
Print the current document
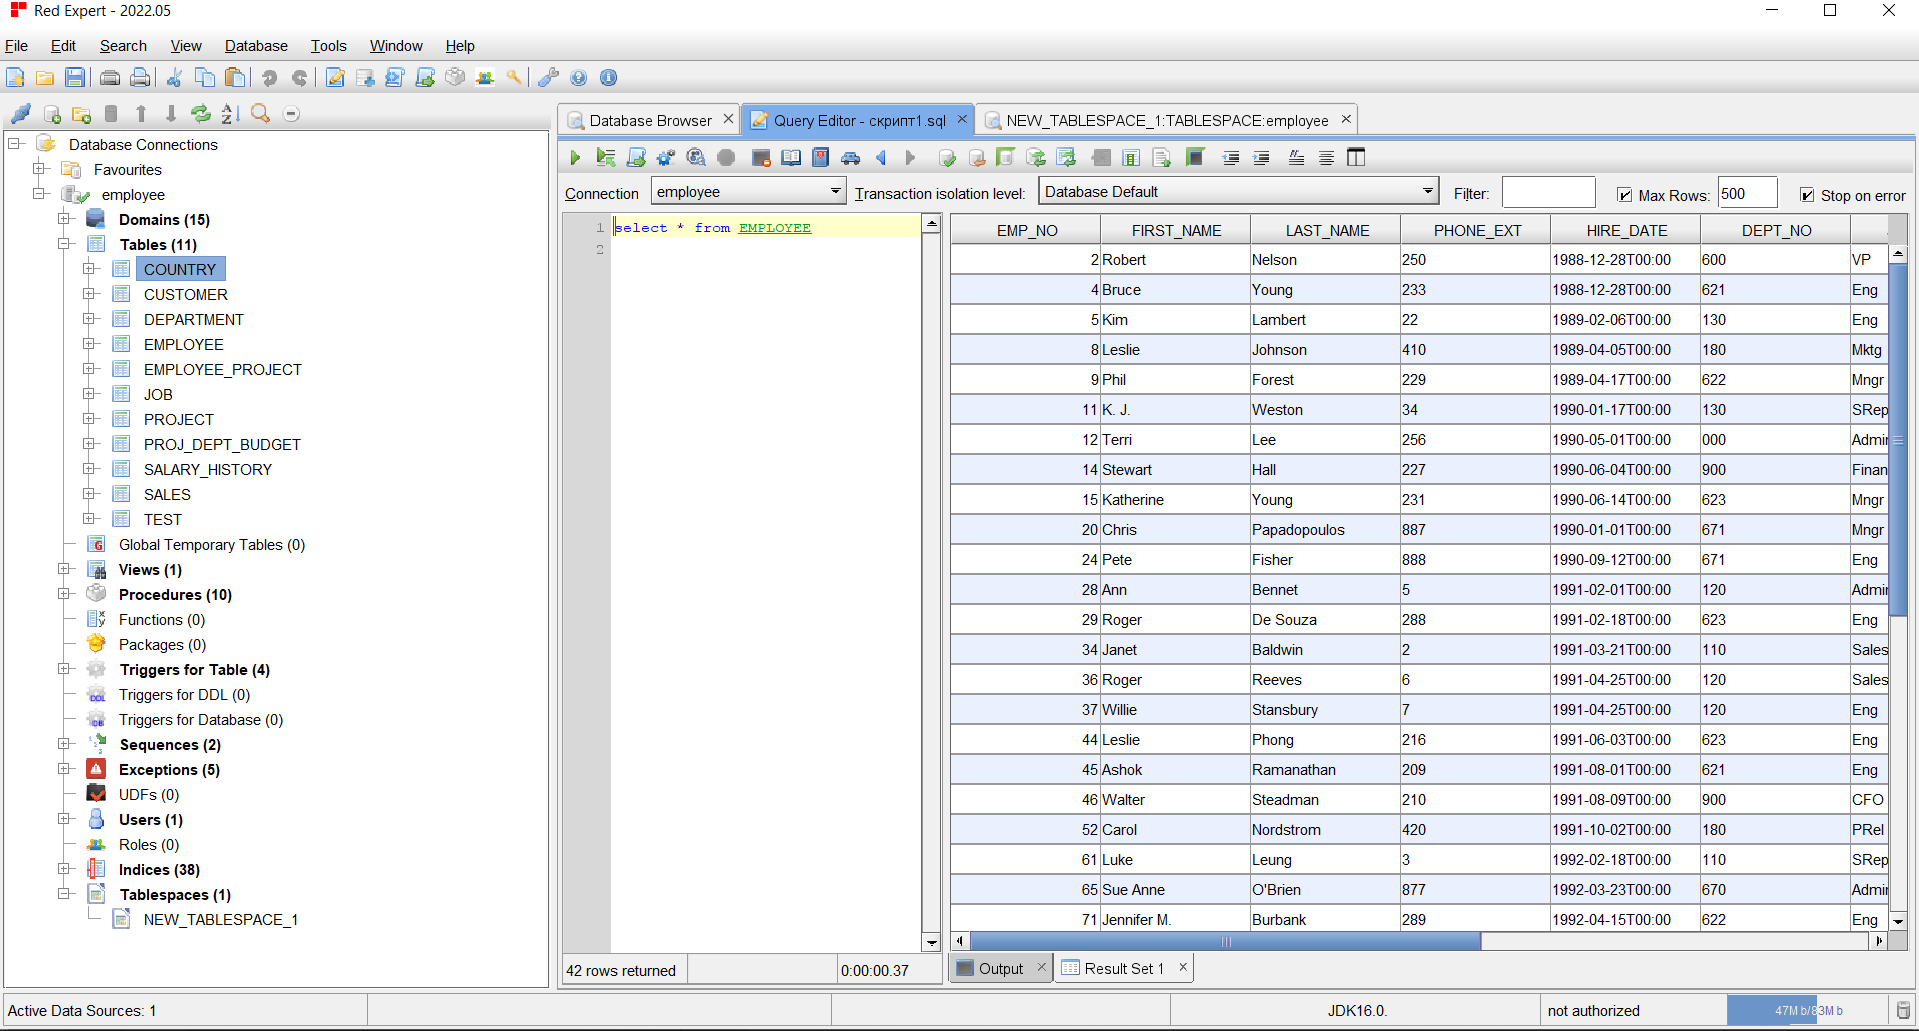tap(110, 77)
